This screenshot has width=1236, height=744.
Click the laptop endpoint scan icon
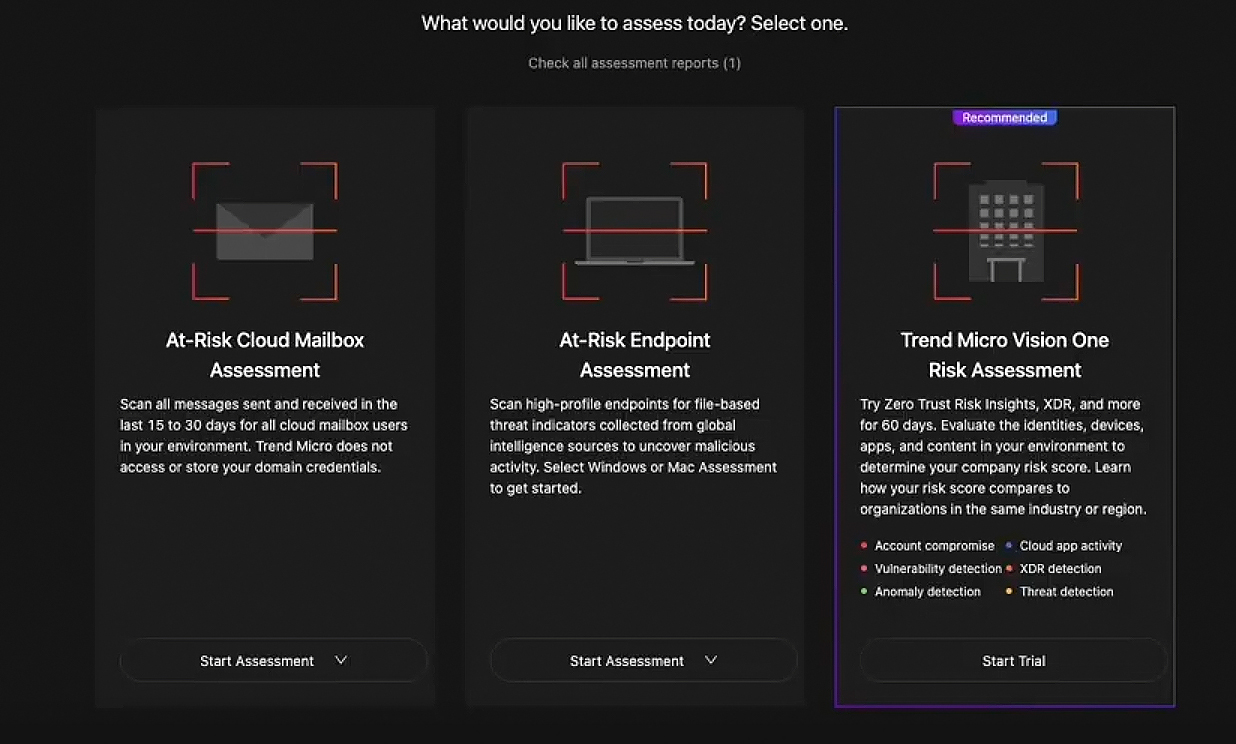click(x=635, y=231)
